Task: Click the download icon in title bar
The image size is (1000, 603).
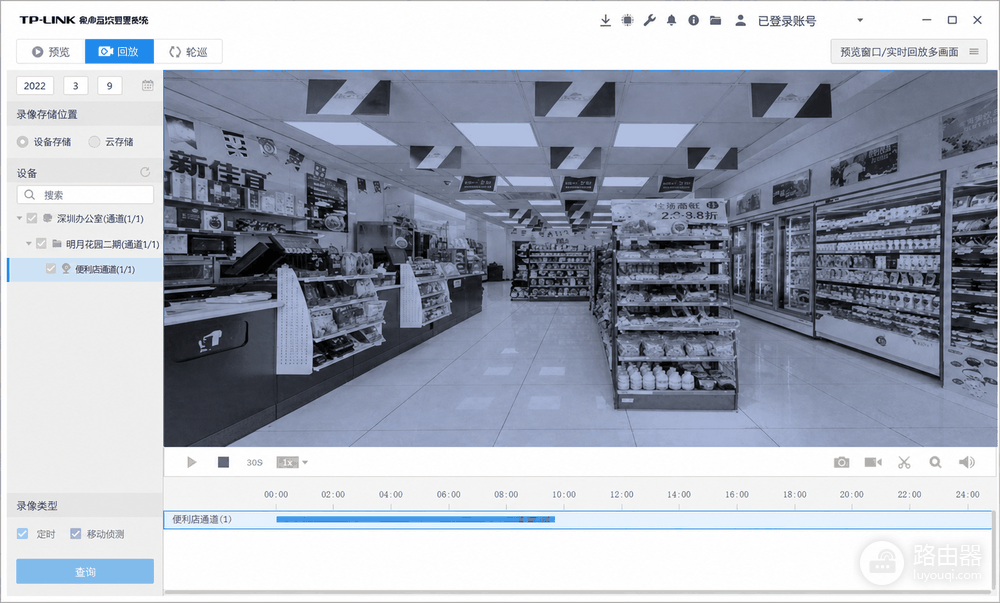Action: (605, 20)
